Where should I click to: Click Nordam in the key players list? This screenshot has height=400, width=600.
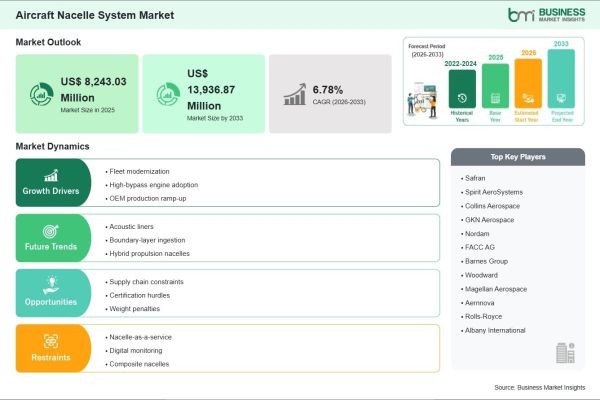click(x=475, y=233)
